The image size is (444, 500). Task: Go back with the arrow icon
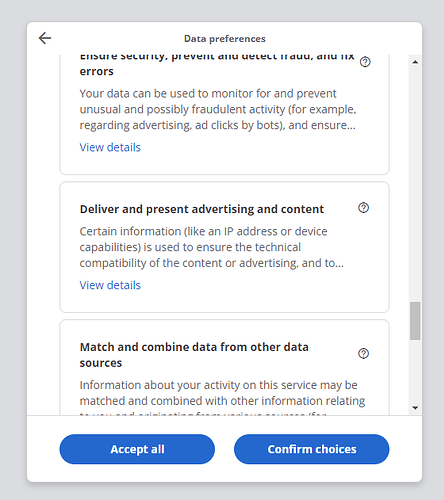(x=45, y=38)
